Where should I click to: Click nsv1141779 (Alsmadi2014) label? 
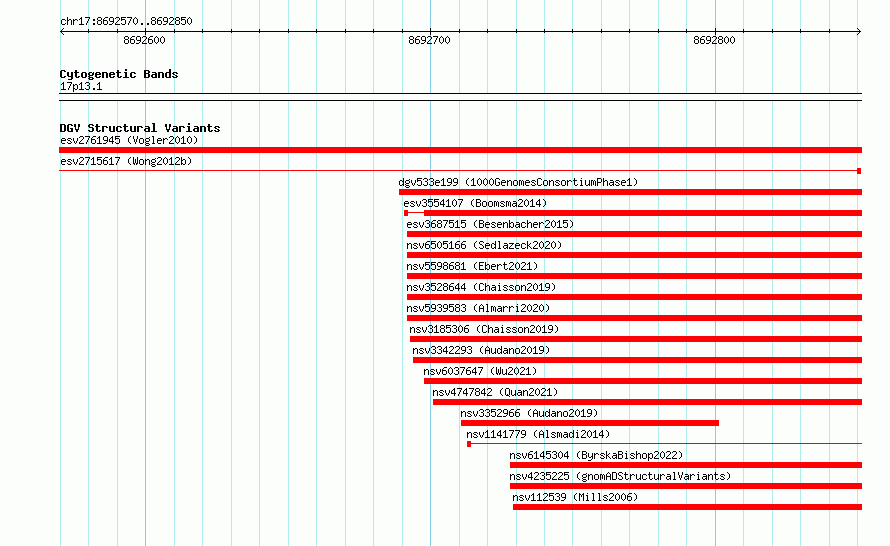pyautogui.click(x=538, y=434)
